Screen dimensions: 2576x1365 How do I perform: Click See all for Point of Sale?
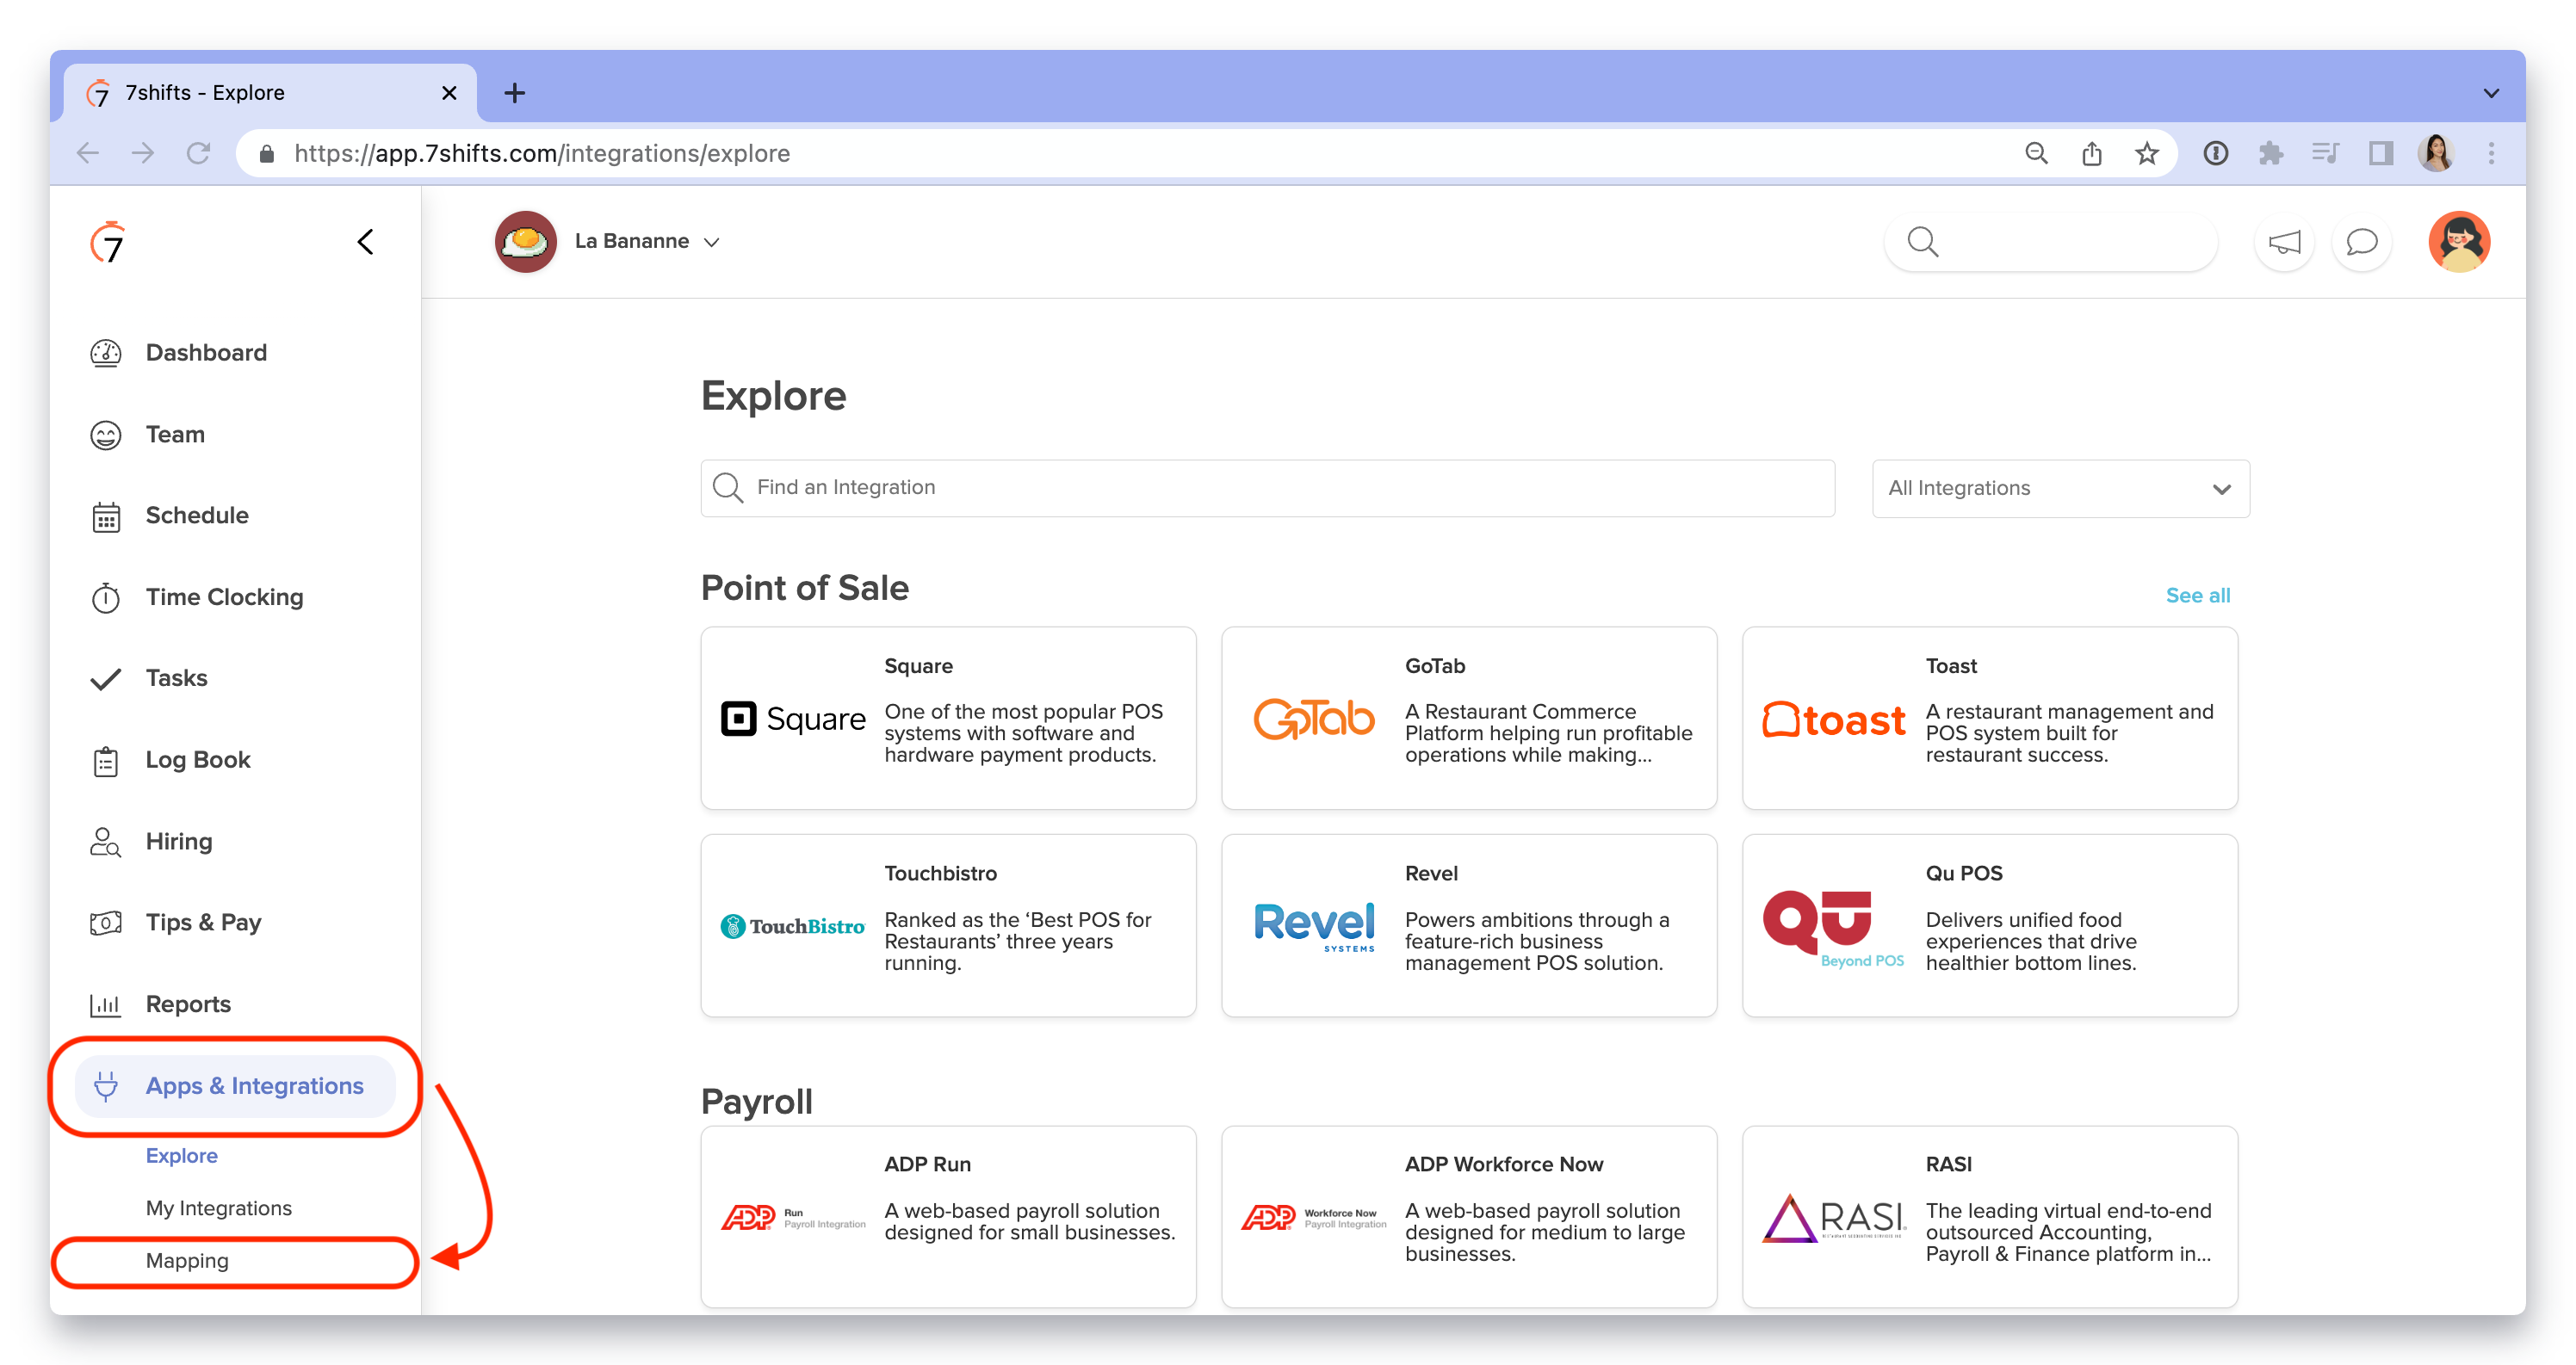(x=2198, y=595)
